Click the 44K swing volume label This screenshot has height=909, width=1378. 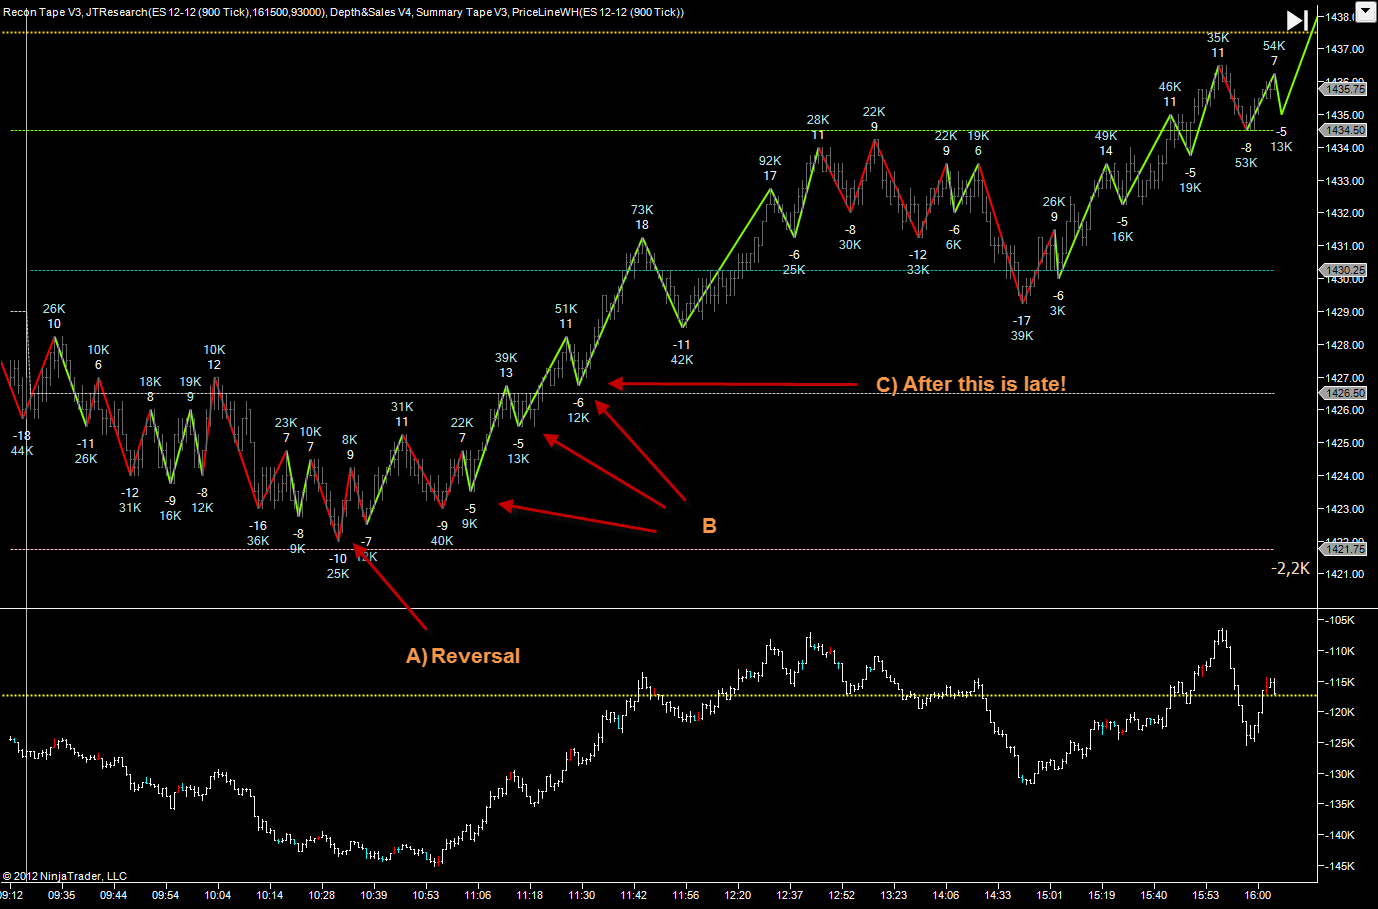(22, 451)
